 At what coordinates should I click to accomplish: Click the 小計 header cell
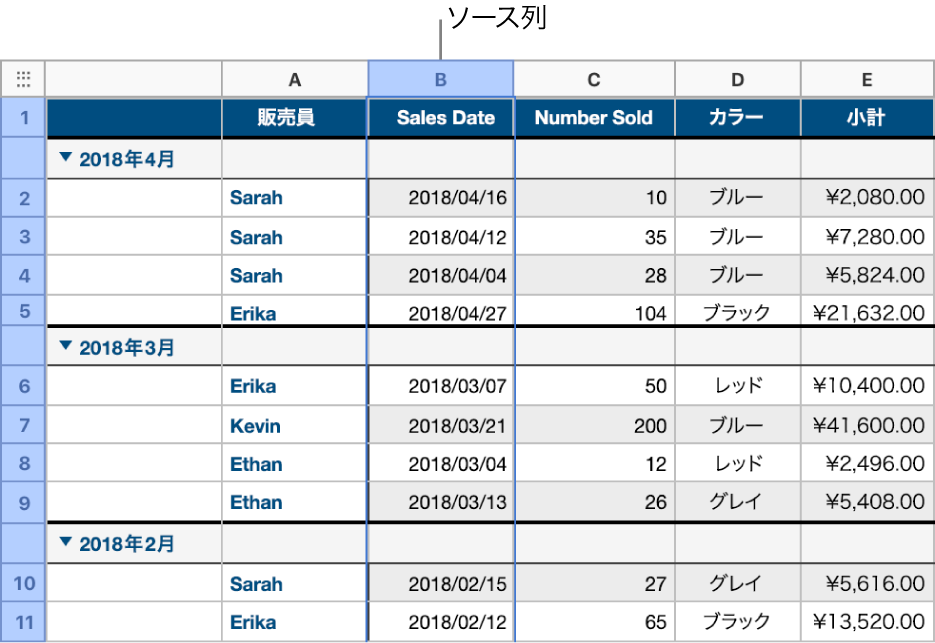coord(866,117)
